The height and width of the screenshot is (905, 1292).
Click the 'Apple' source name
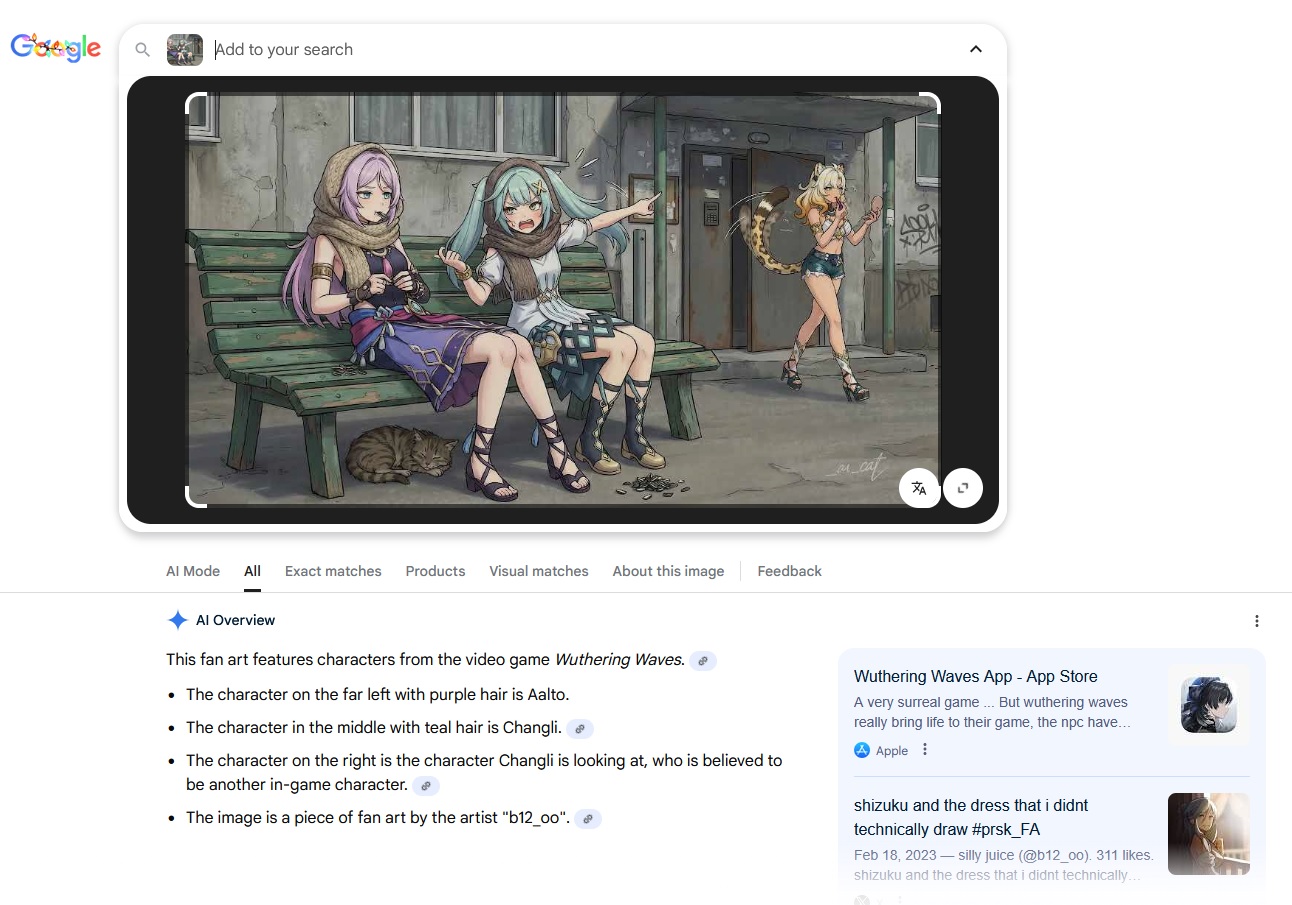892,750
